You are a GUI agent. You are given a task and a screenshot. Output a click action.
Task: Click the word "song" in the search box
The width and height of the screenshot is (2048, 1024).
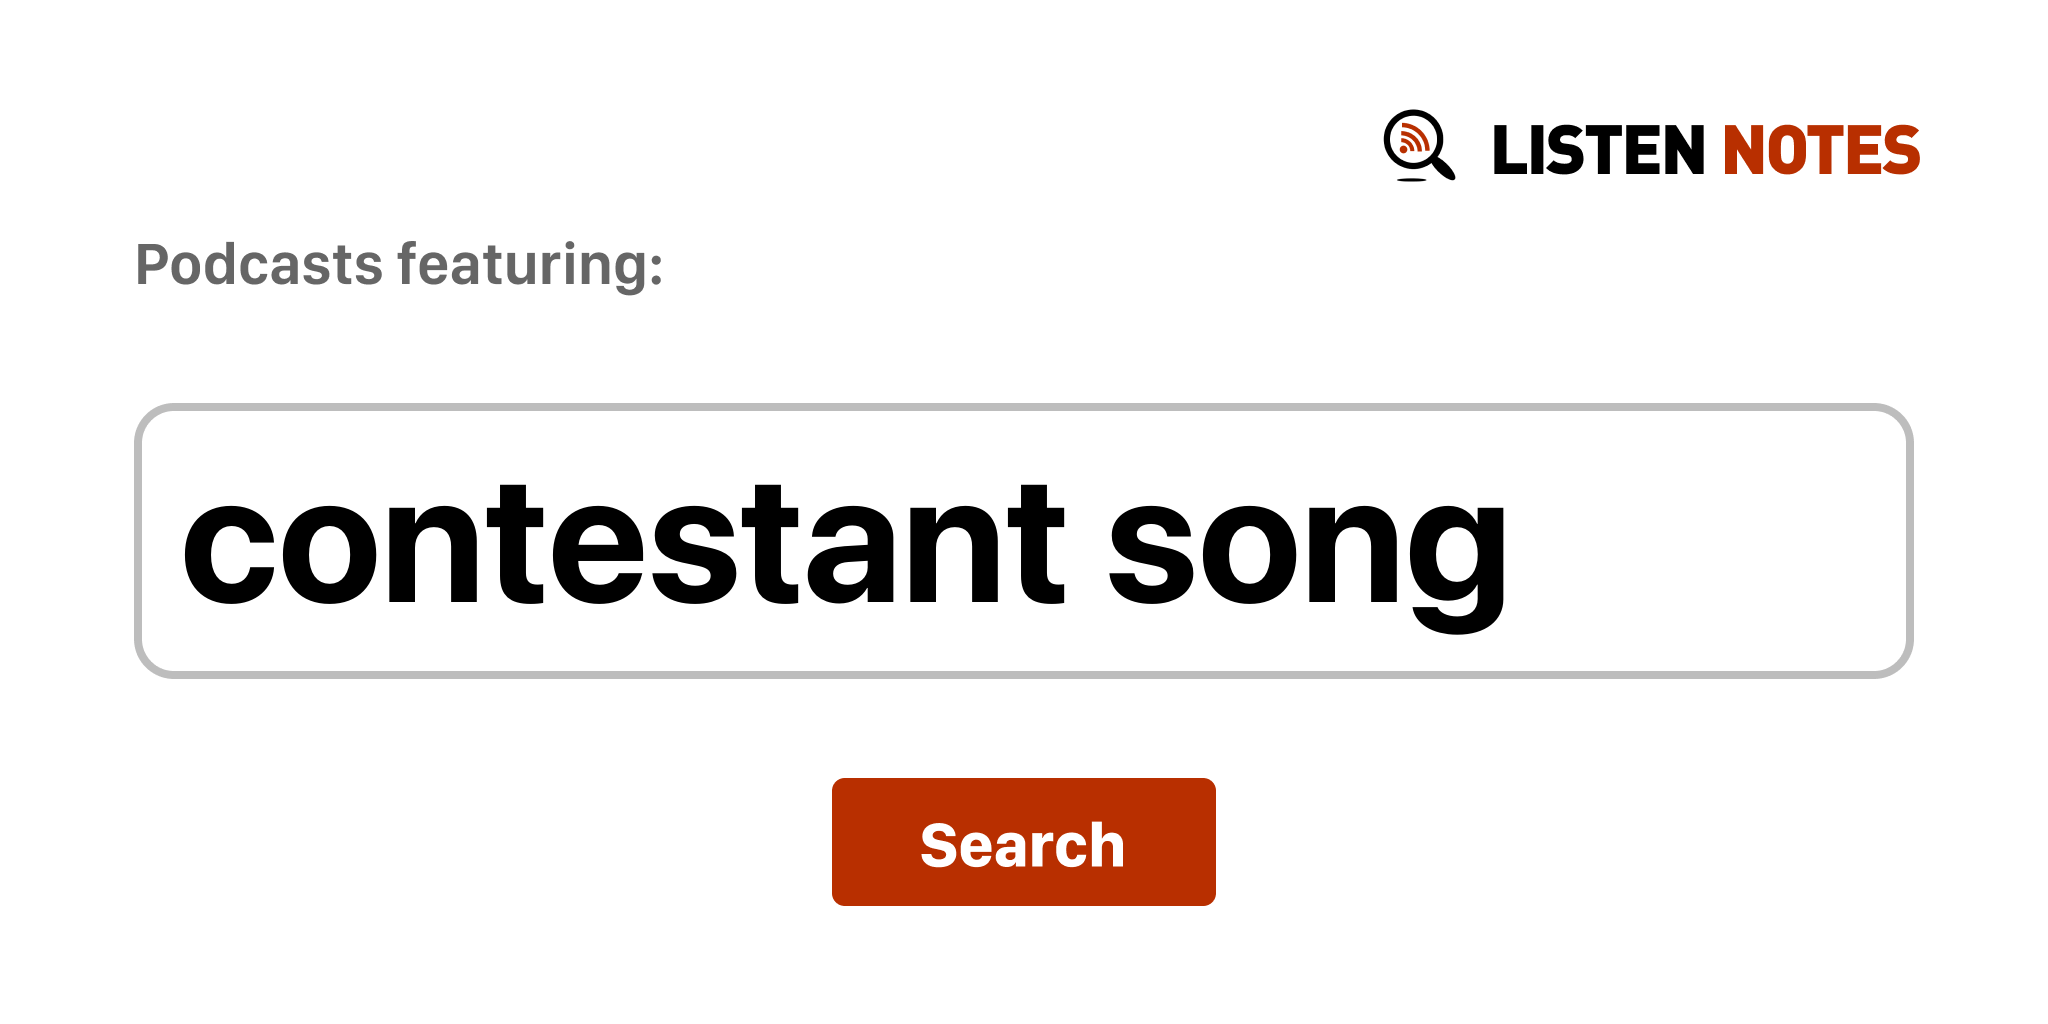pos(1306,550)
